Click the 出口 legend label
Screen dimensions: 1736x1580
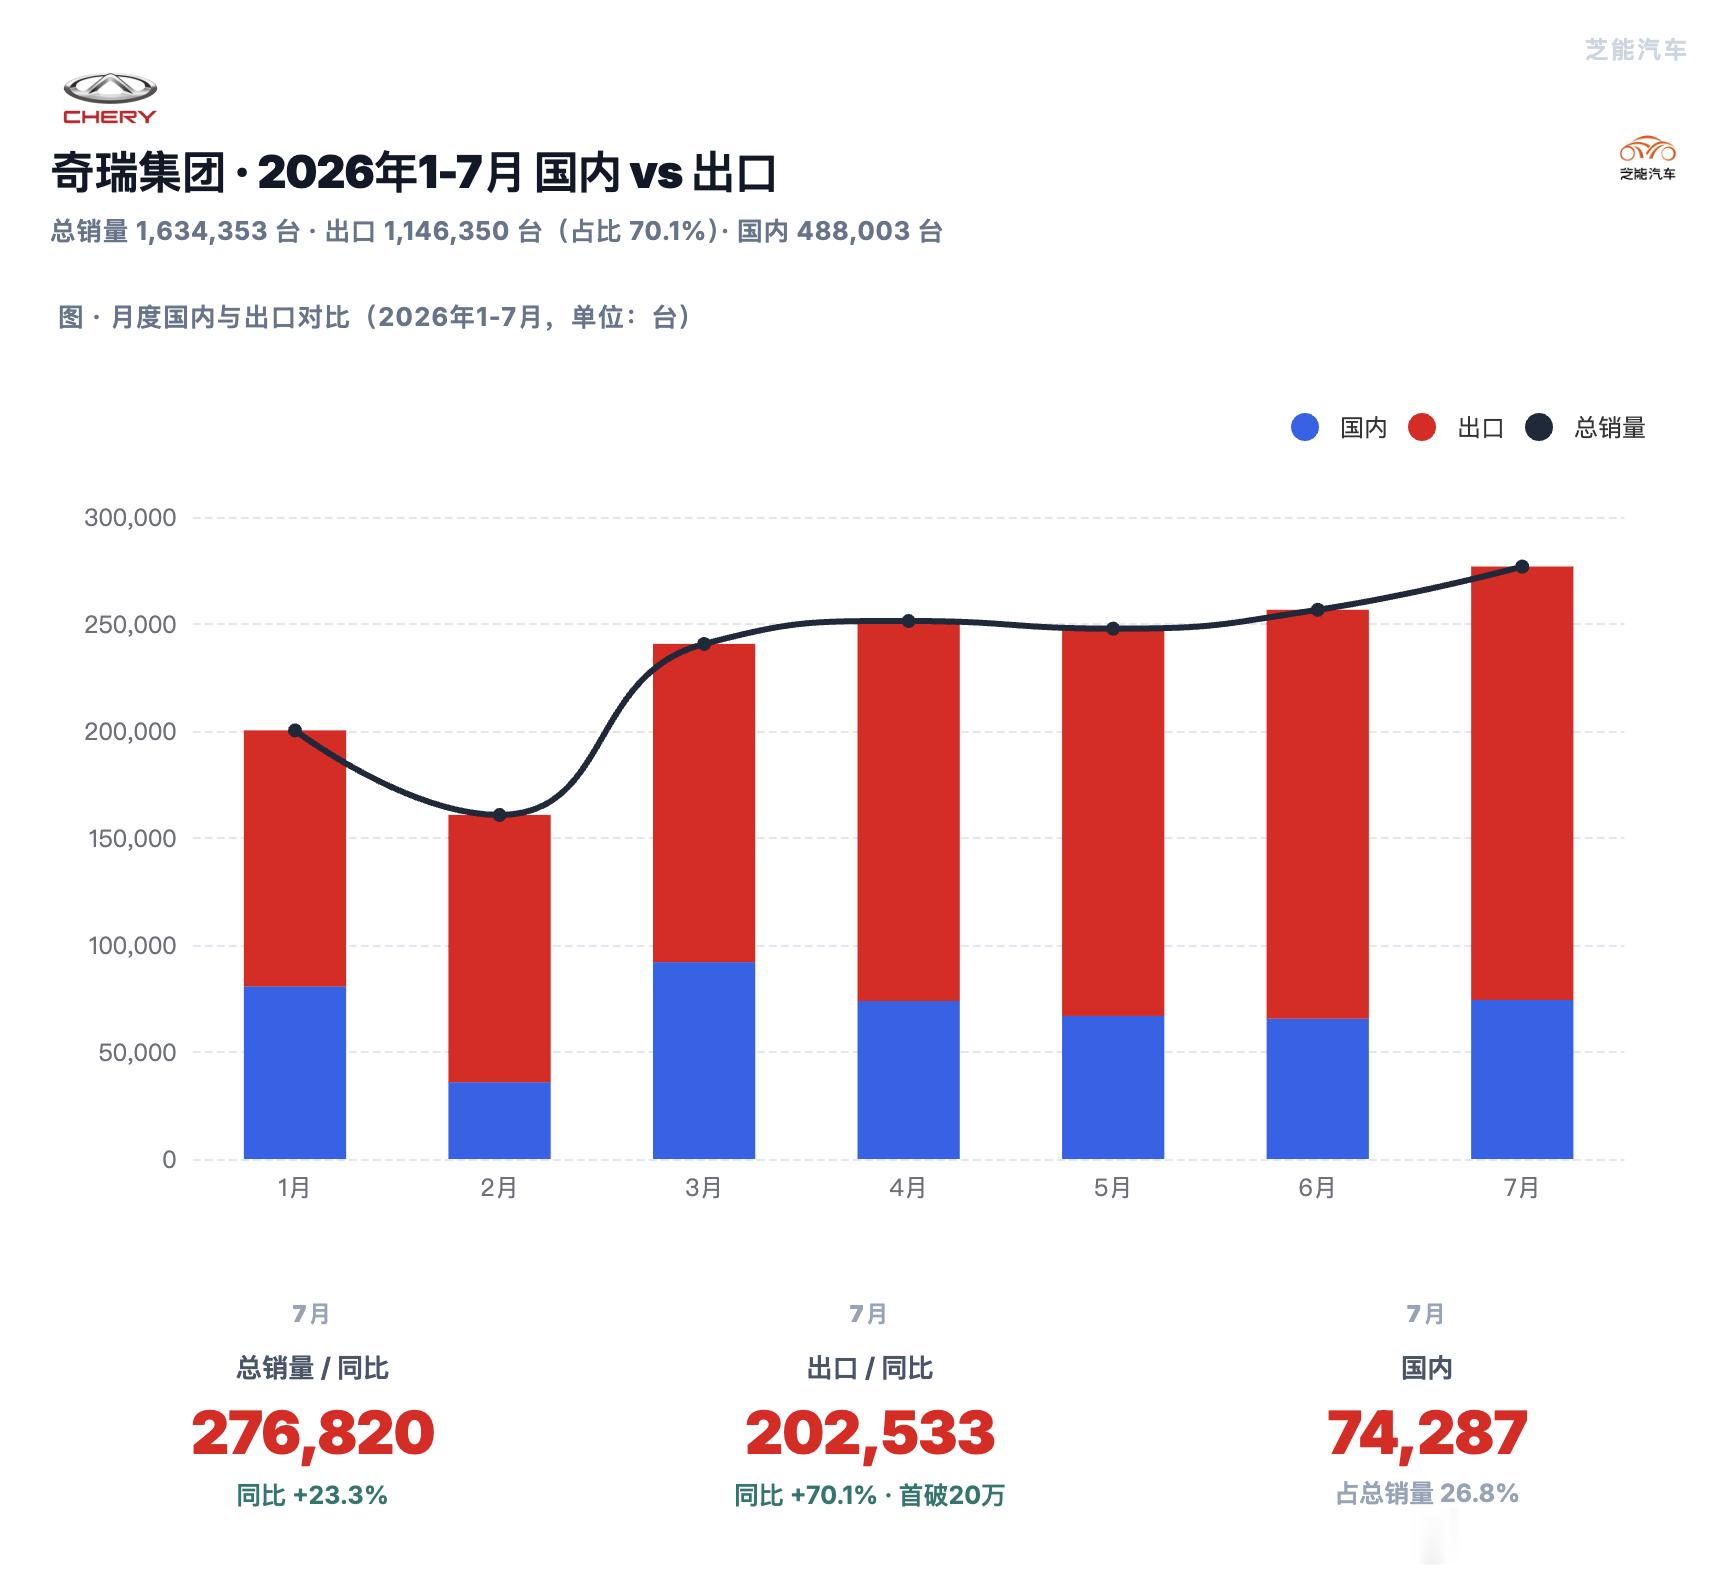(x=1480, y=428)
